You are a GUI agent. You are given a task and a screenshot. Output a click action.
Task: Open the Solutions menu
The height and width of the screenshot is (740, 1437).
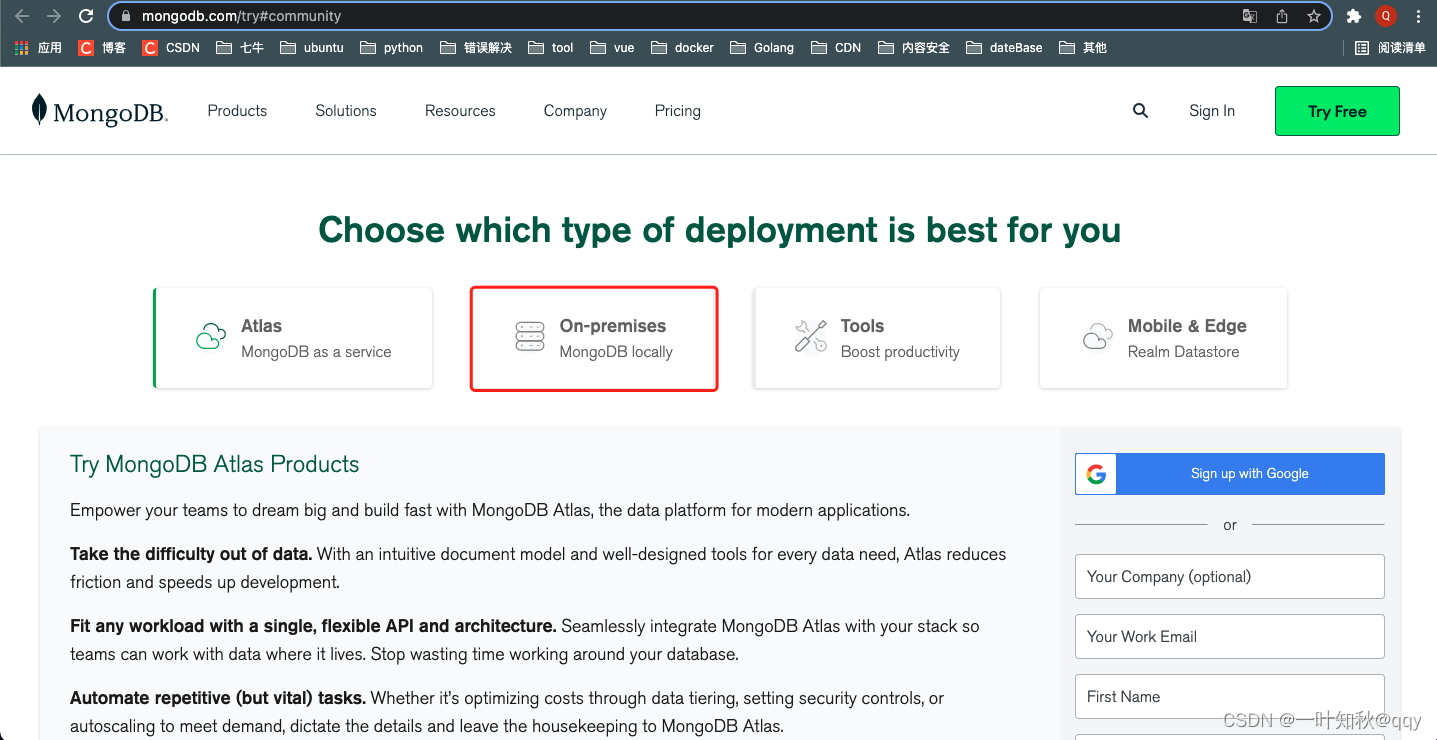tap(346, 111)
